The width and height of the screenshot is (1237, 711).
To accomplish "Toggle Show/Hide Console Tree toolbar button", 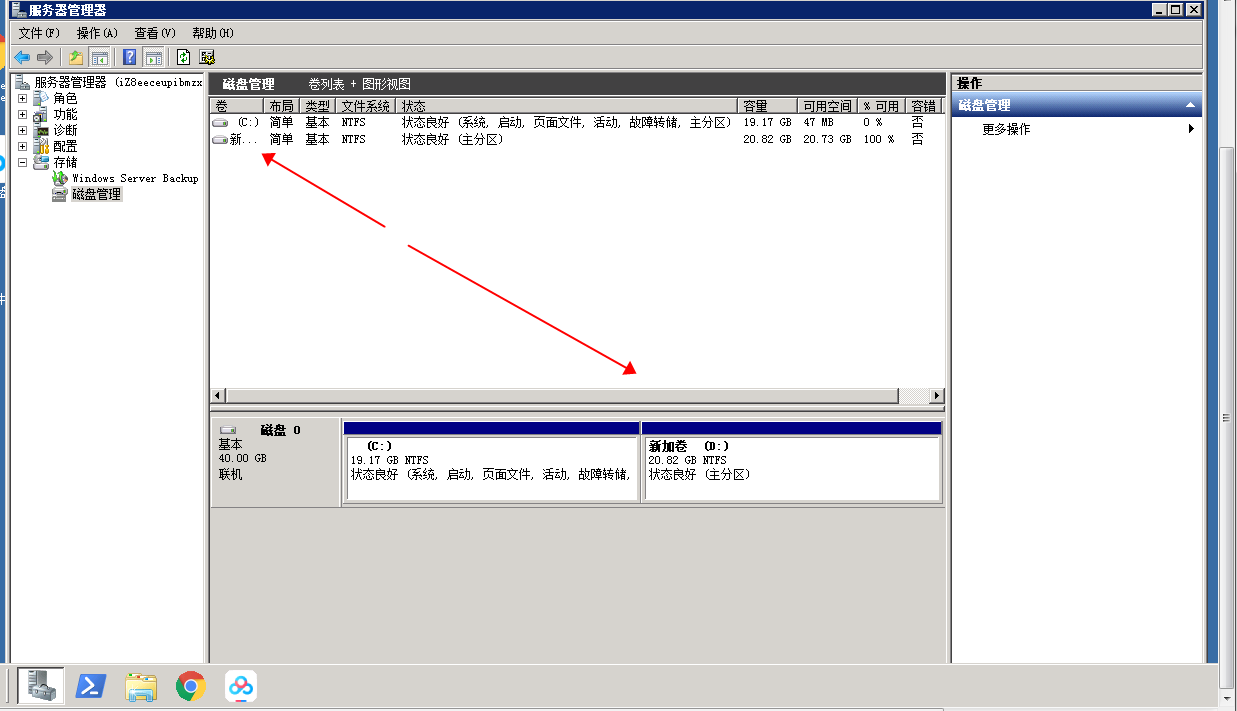I will pos(99,57).
